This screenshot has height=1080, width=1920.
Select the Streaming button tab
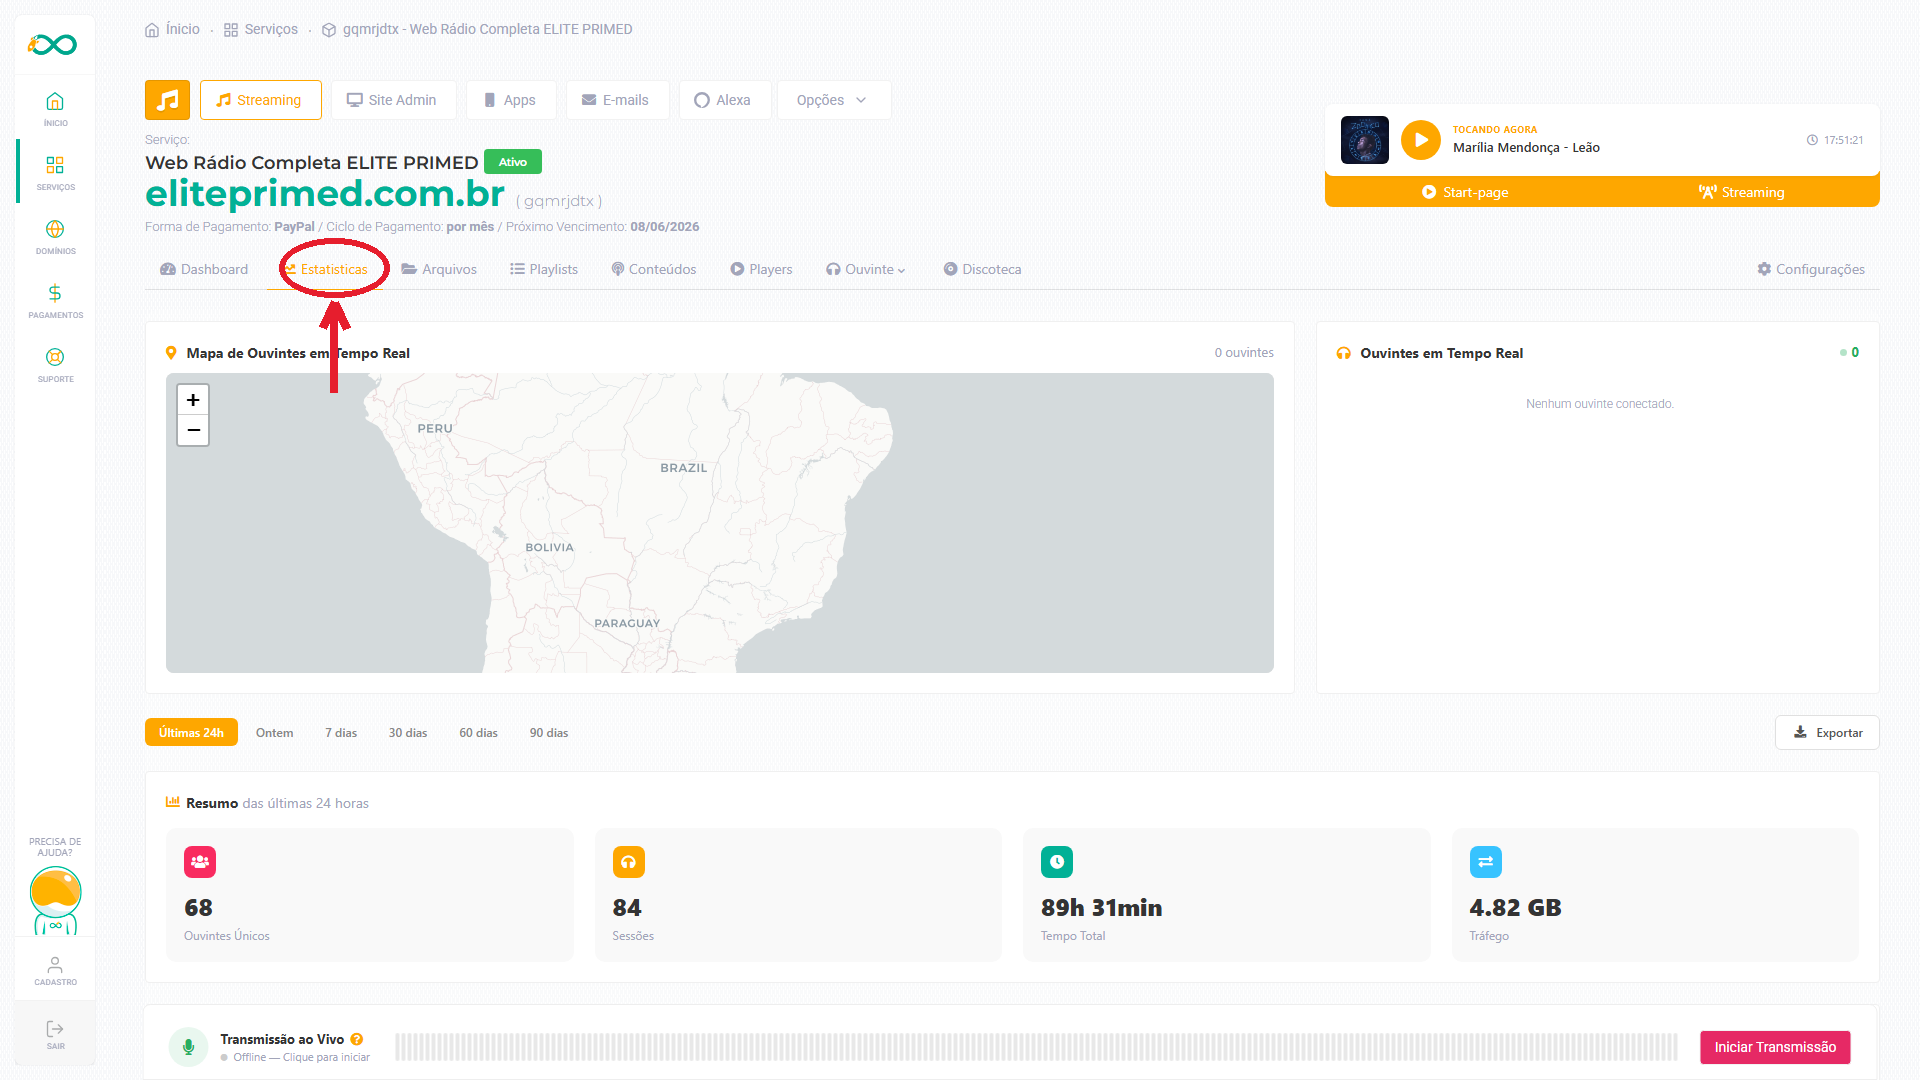260,100
